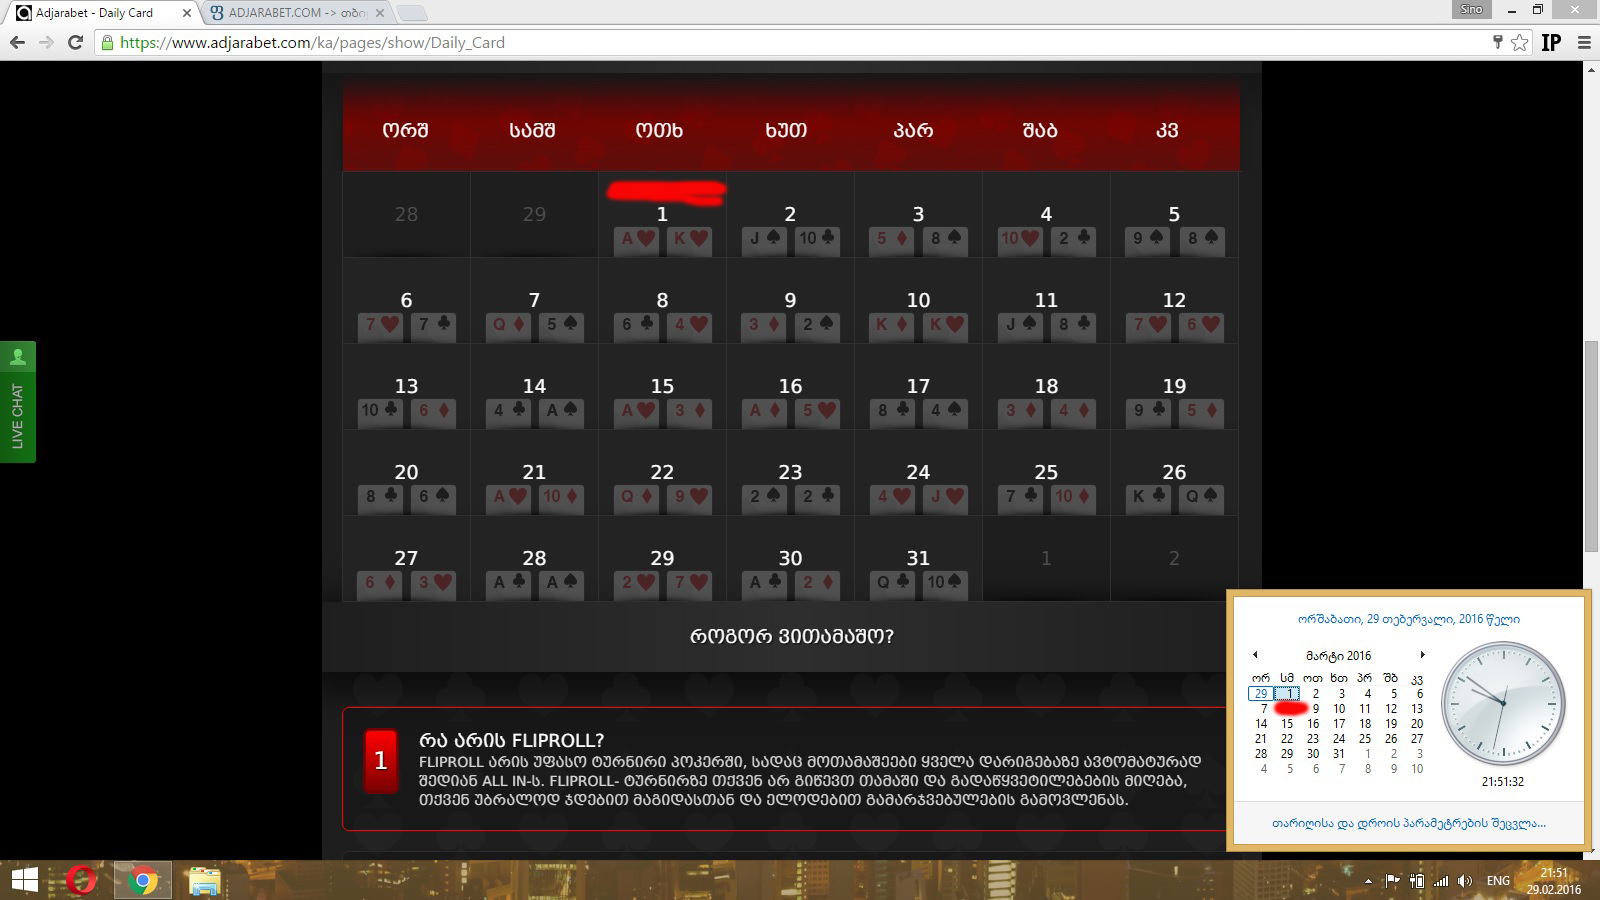Go back using the browser back arrow
Viewport: 1600px width, 900px height.
point(17,42)
